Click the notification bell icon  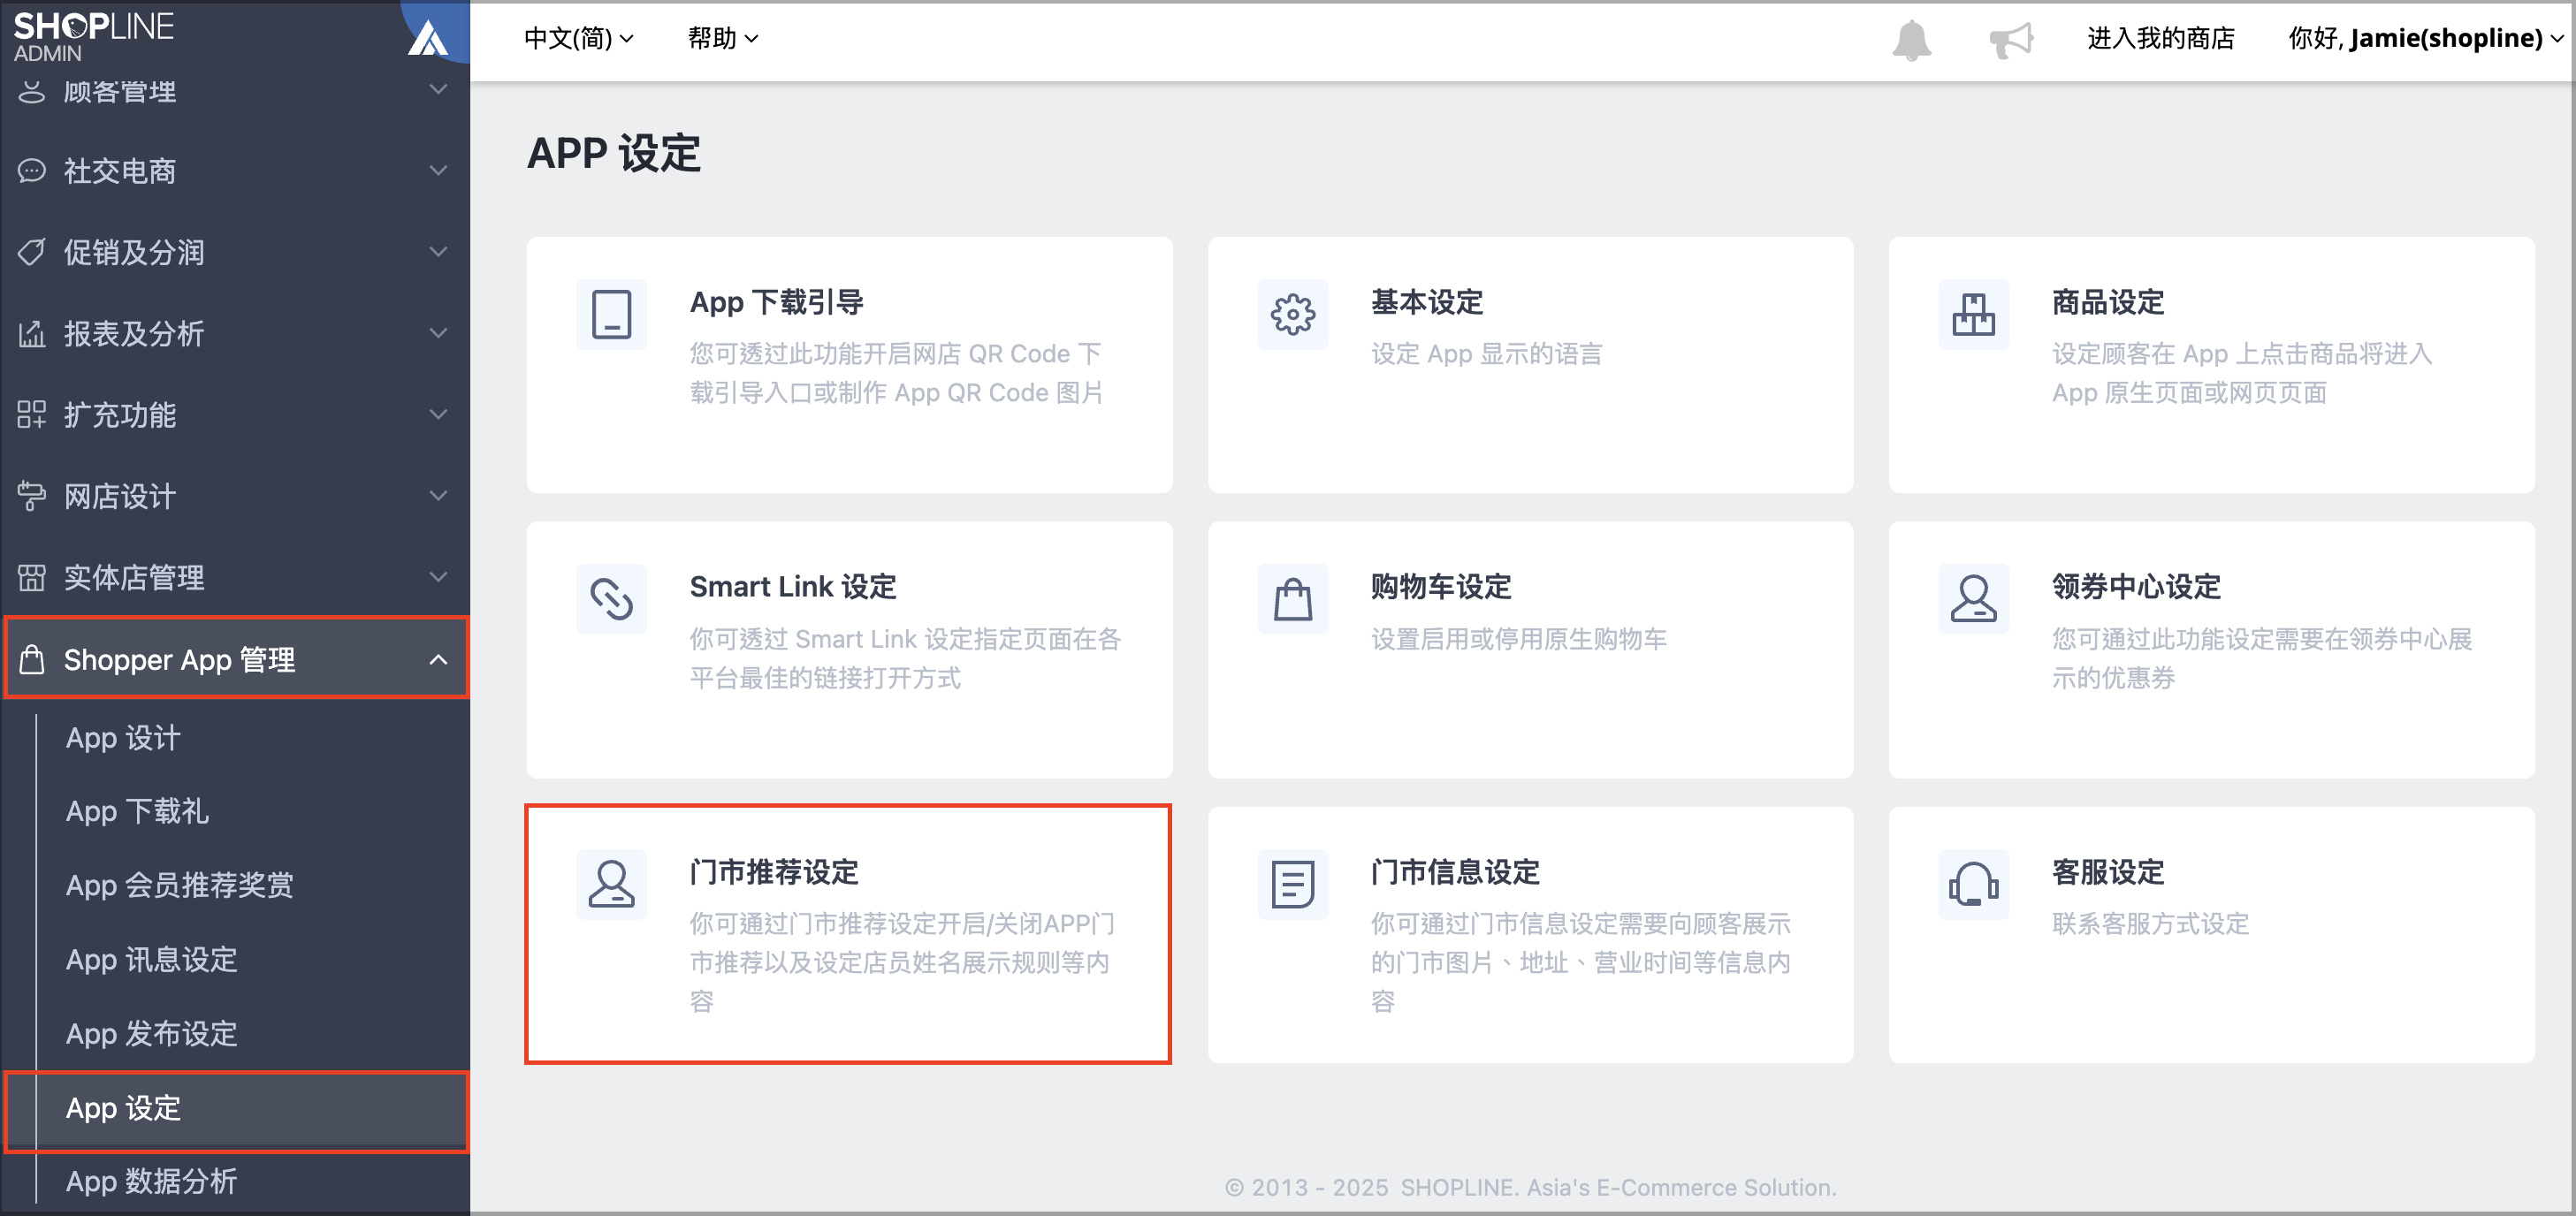[x=1911, y=40]
